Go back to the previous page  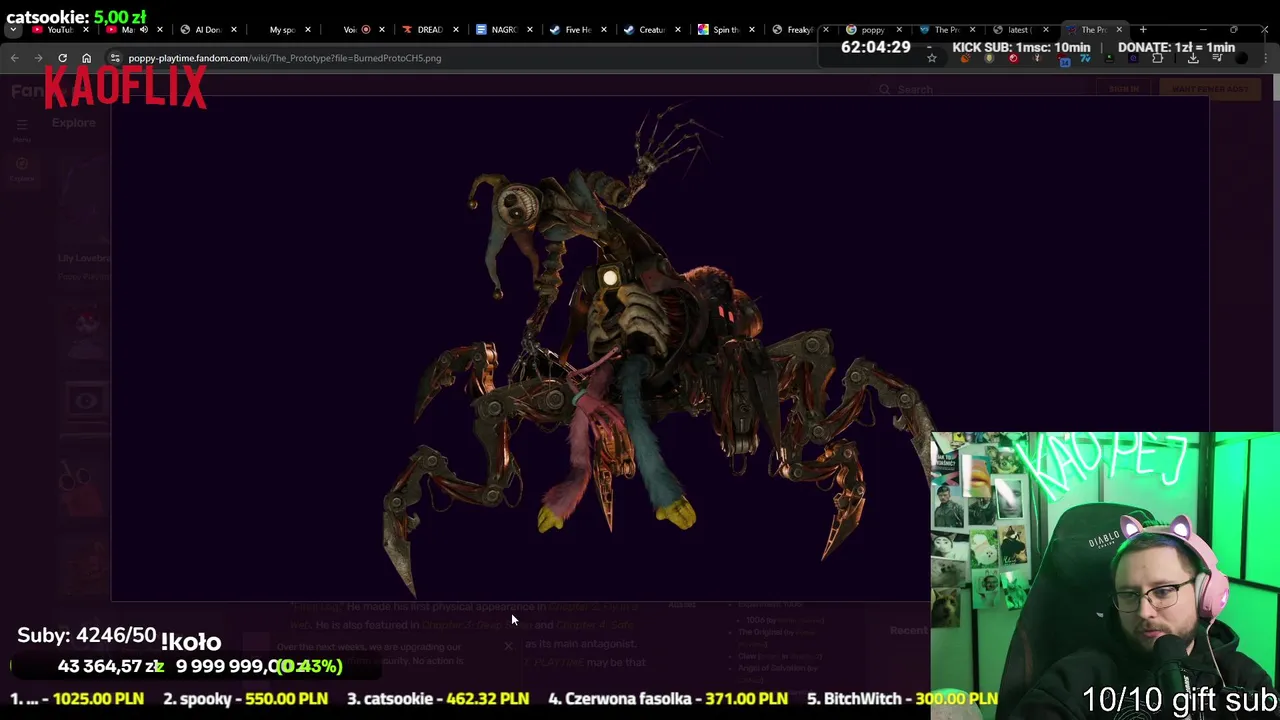[x=15, y=58]
